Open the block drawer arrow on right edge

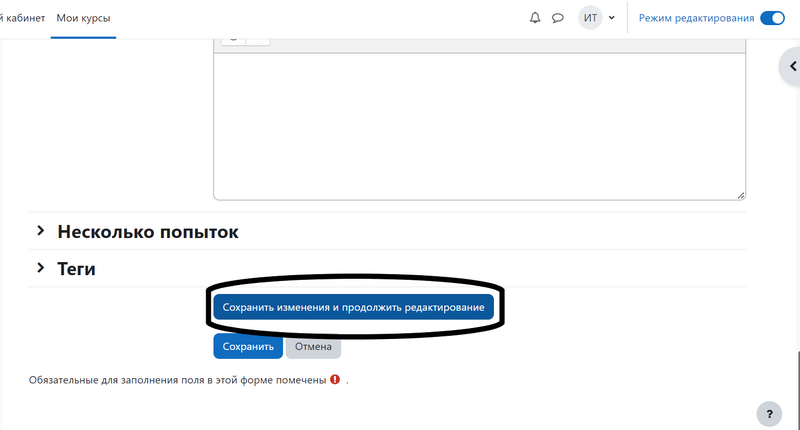tap(789, 66)
